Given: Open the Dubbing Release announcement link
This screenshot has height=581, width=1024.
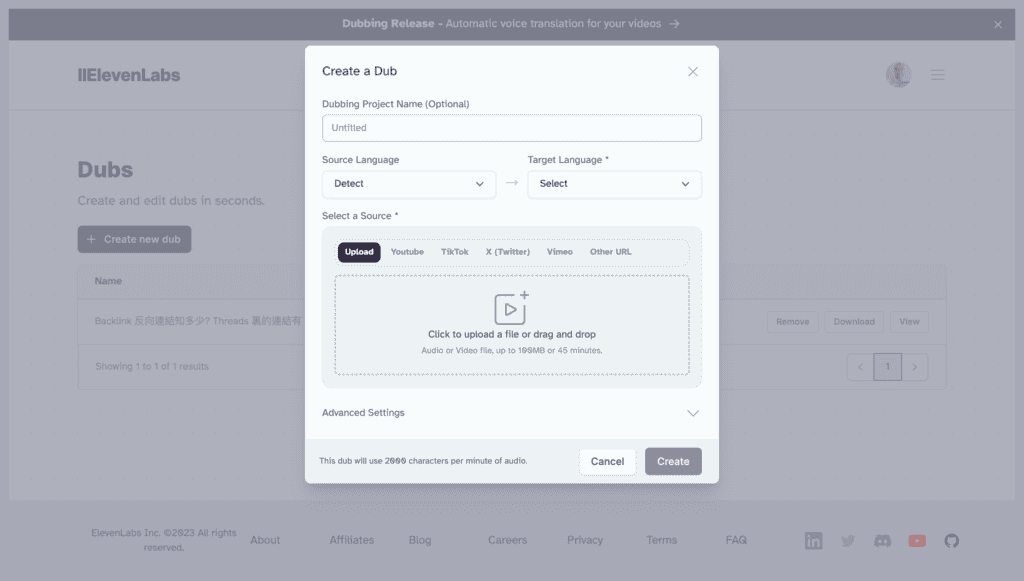Looking at the screenshot, I should tap(511, 24).
